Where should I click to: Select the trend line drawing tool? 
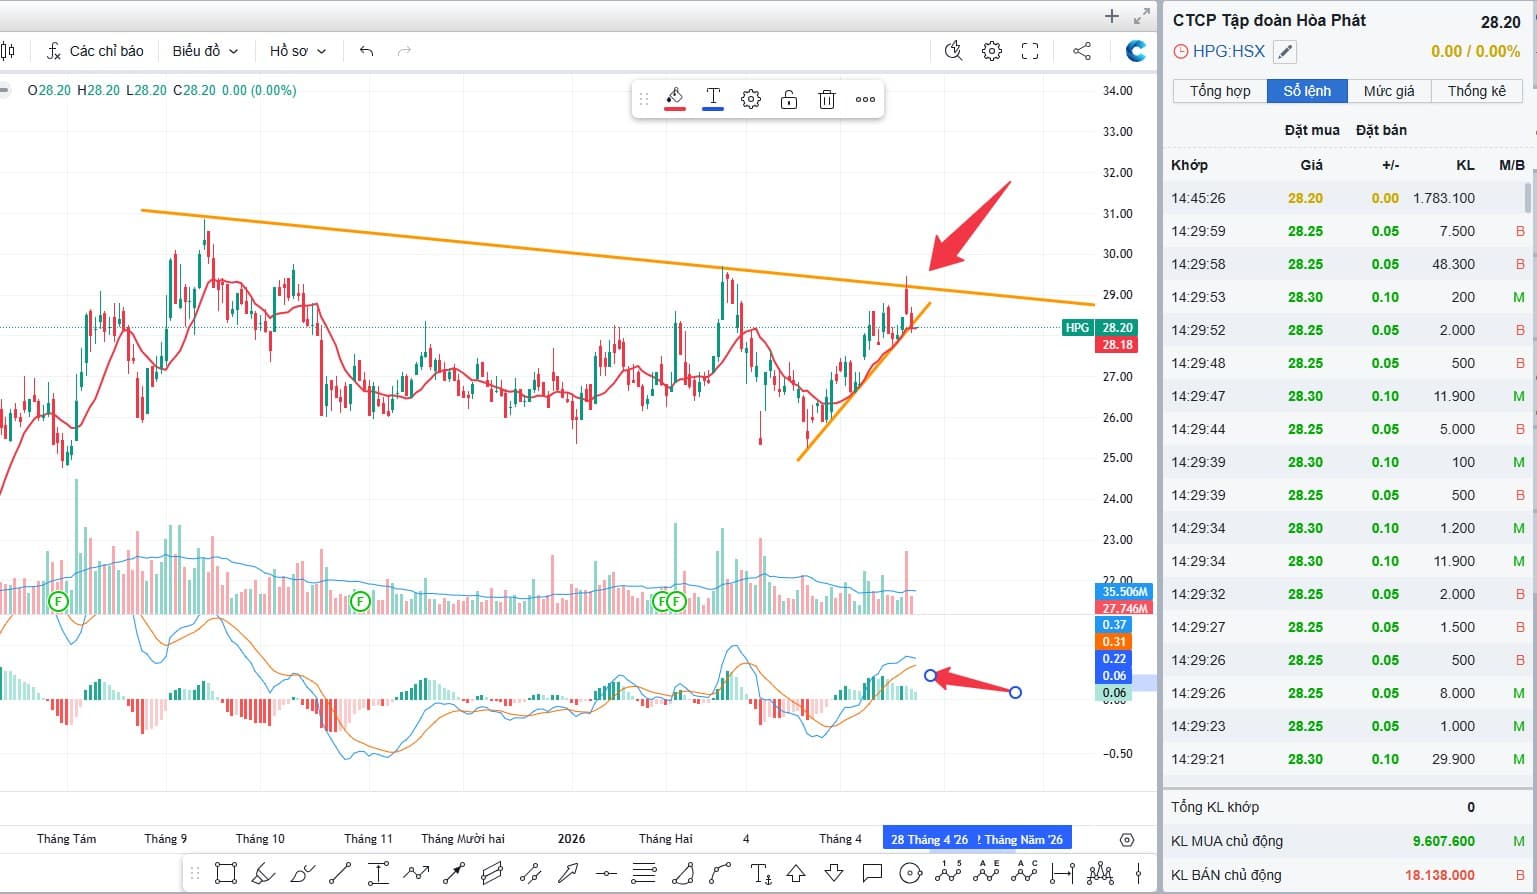pyautogui.click(x=340, y=873)
